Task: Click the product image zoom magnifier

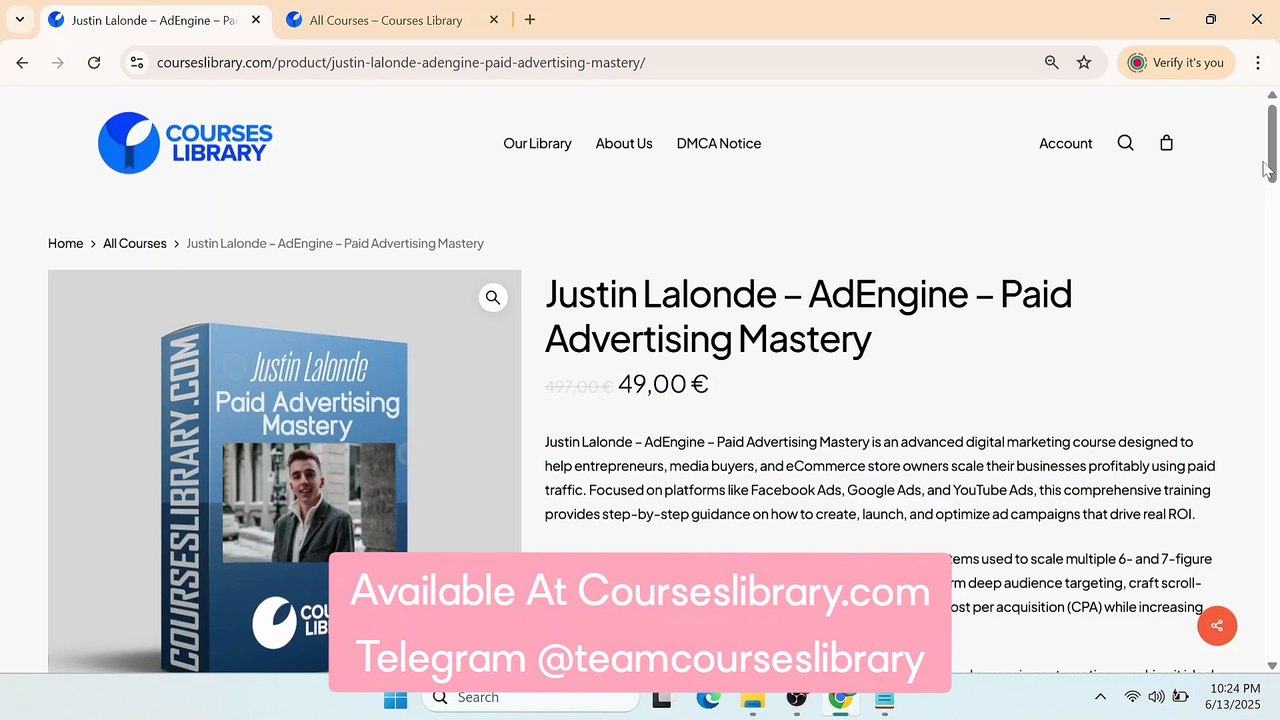Action: [x=493, y=297]
